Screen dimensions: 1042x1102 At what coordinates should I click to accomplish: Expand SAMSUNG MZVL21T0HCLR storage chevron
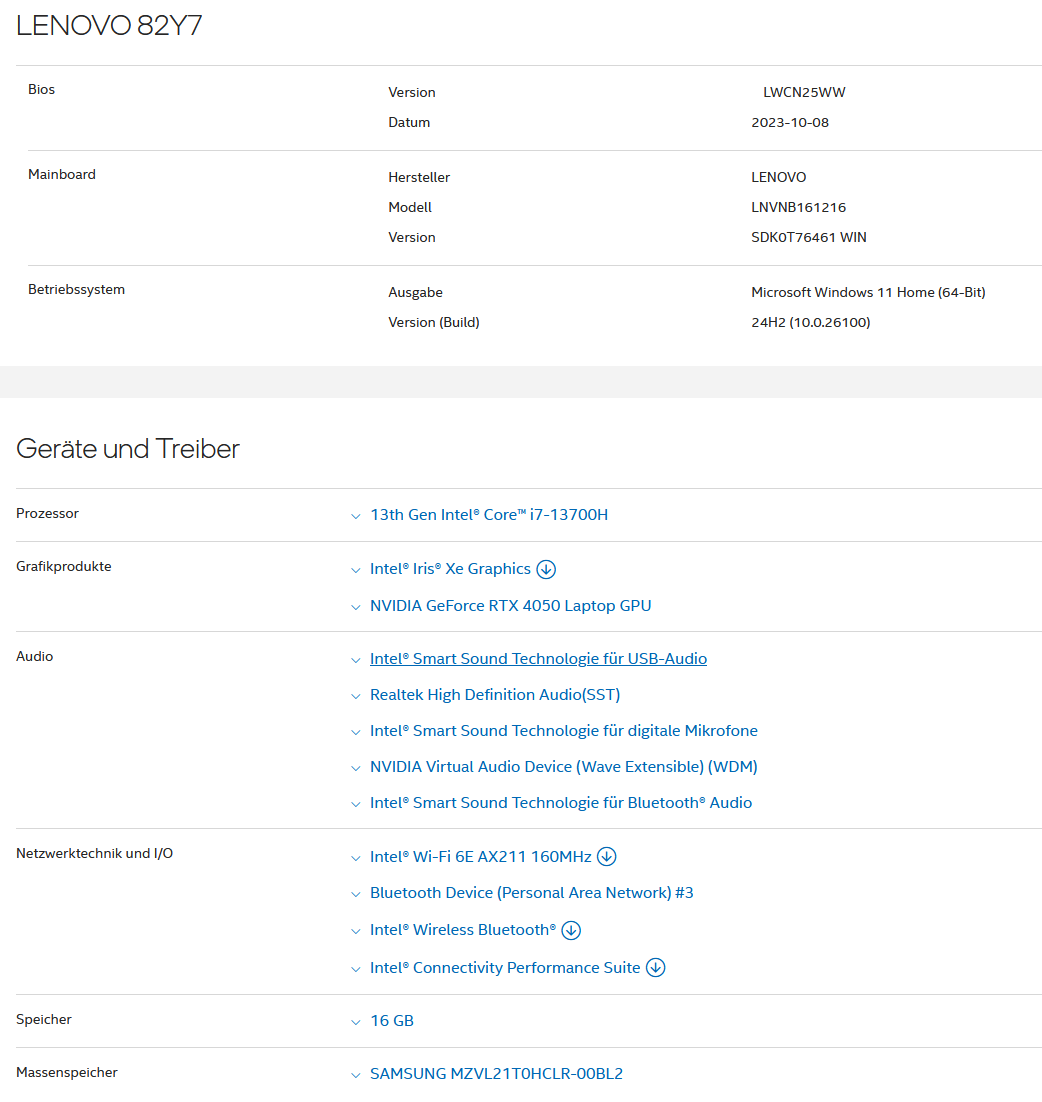[356, 1075]
